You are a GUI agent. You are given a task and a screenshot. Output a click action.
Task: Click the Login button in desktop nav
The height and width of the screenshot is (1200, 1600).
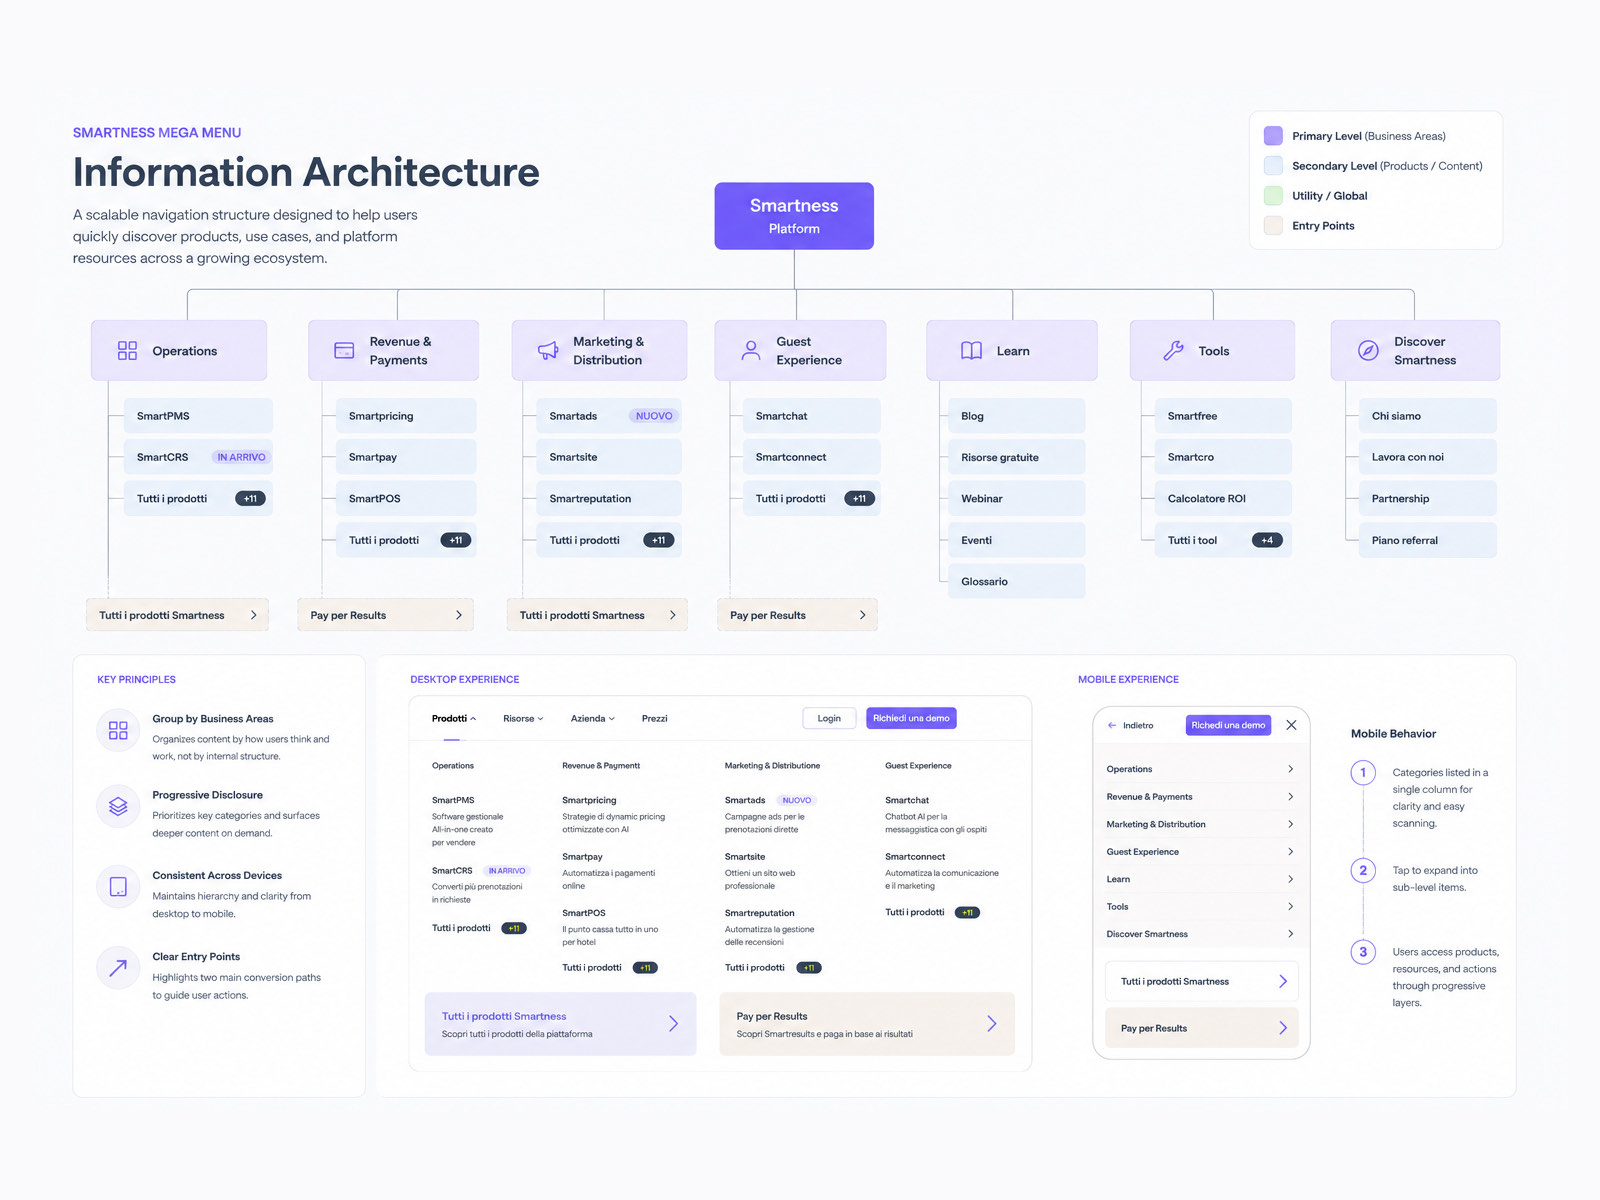829,718
